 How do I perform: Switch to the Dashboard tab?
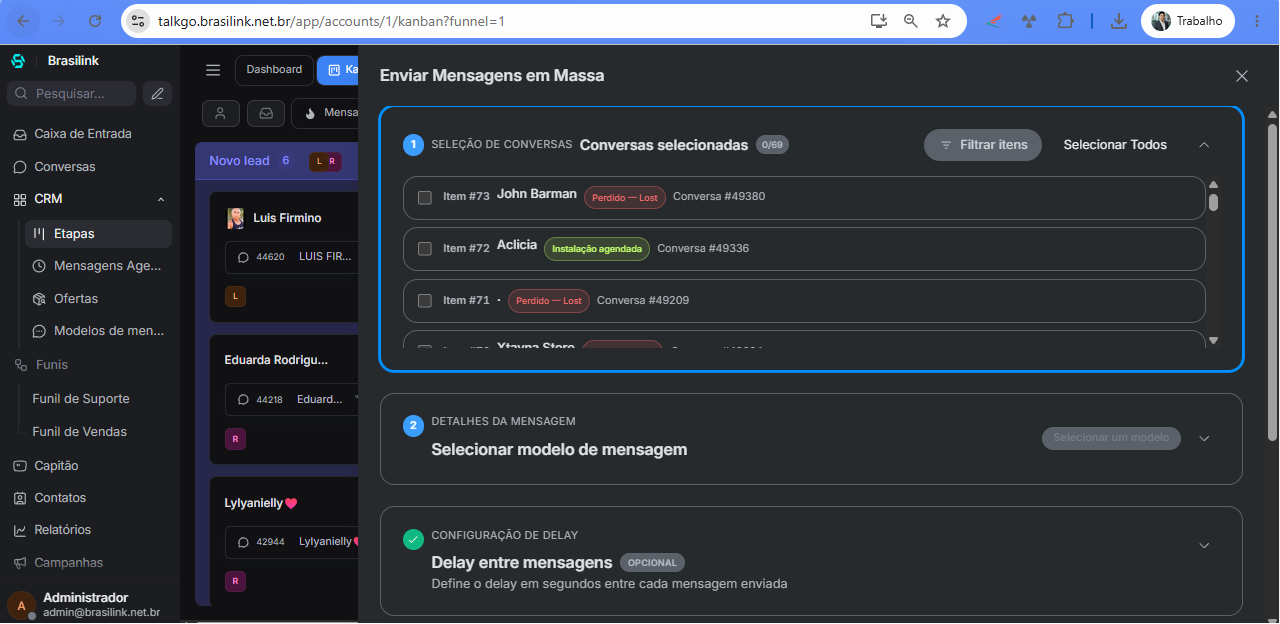274,70
